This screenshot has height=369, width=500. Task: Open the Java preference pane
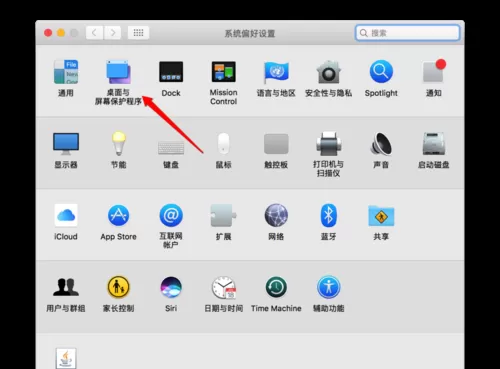point(66,358)
